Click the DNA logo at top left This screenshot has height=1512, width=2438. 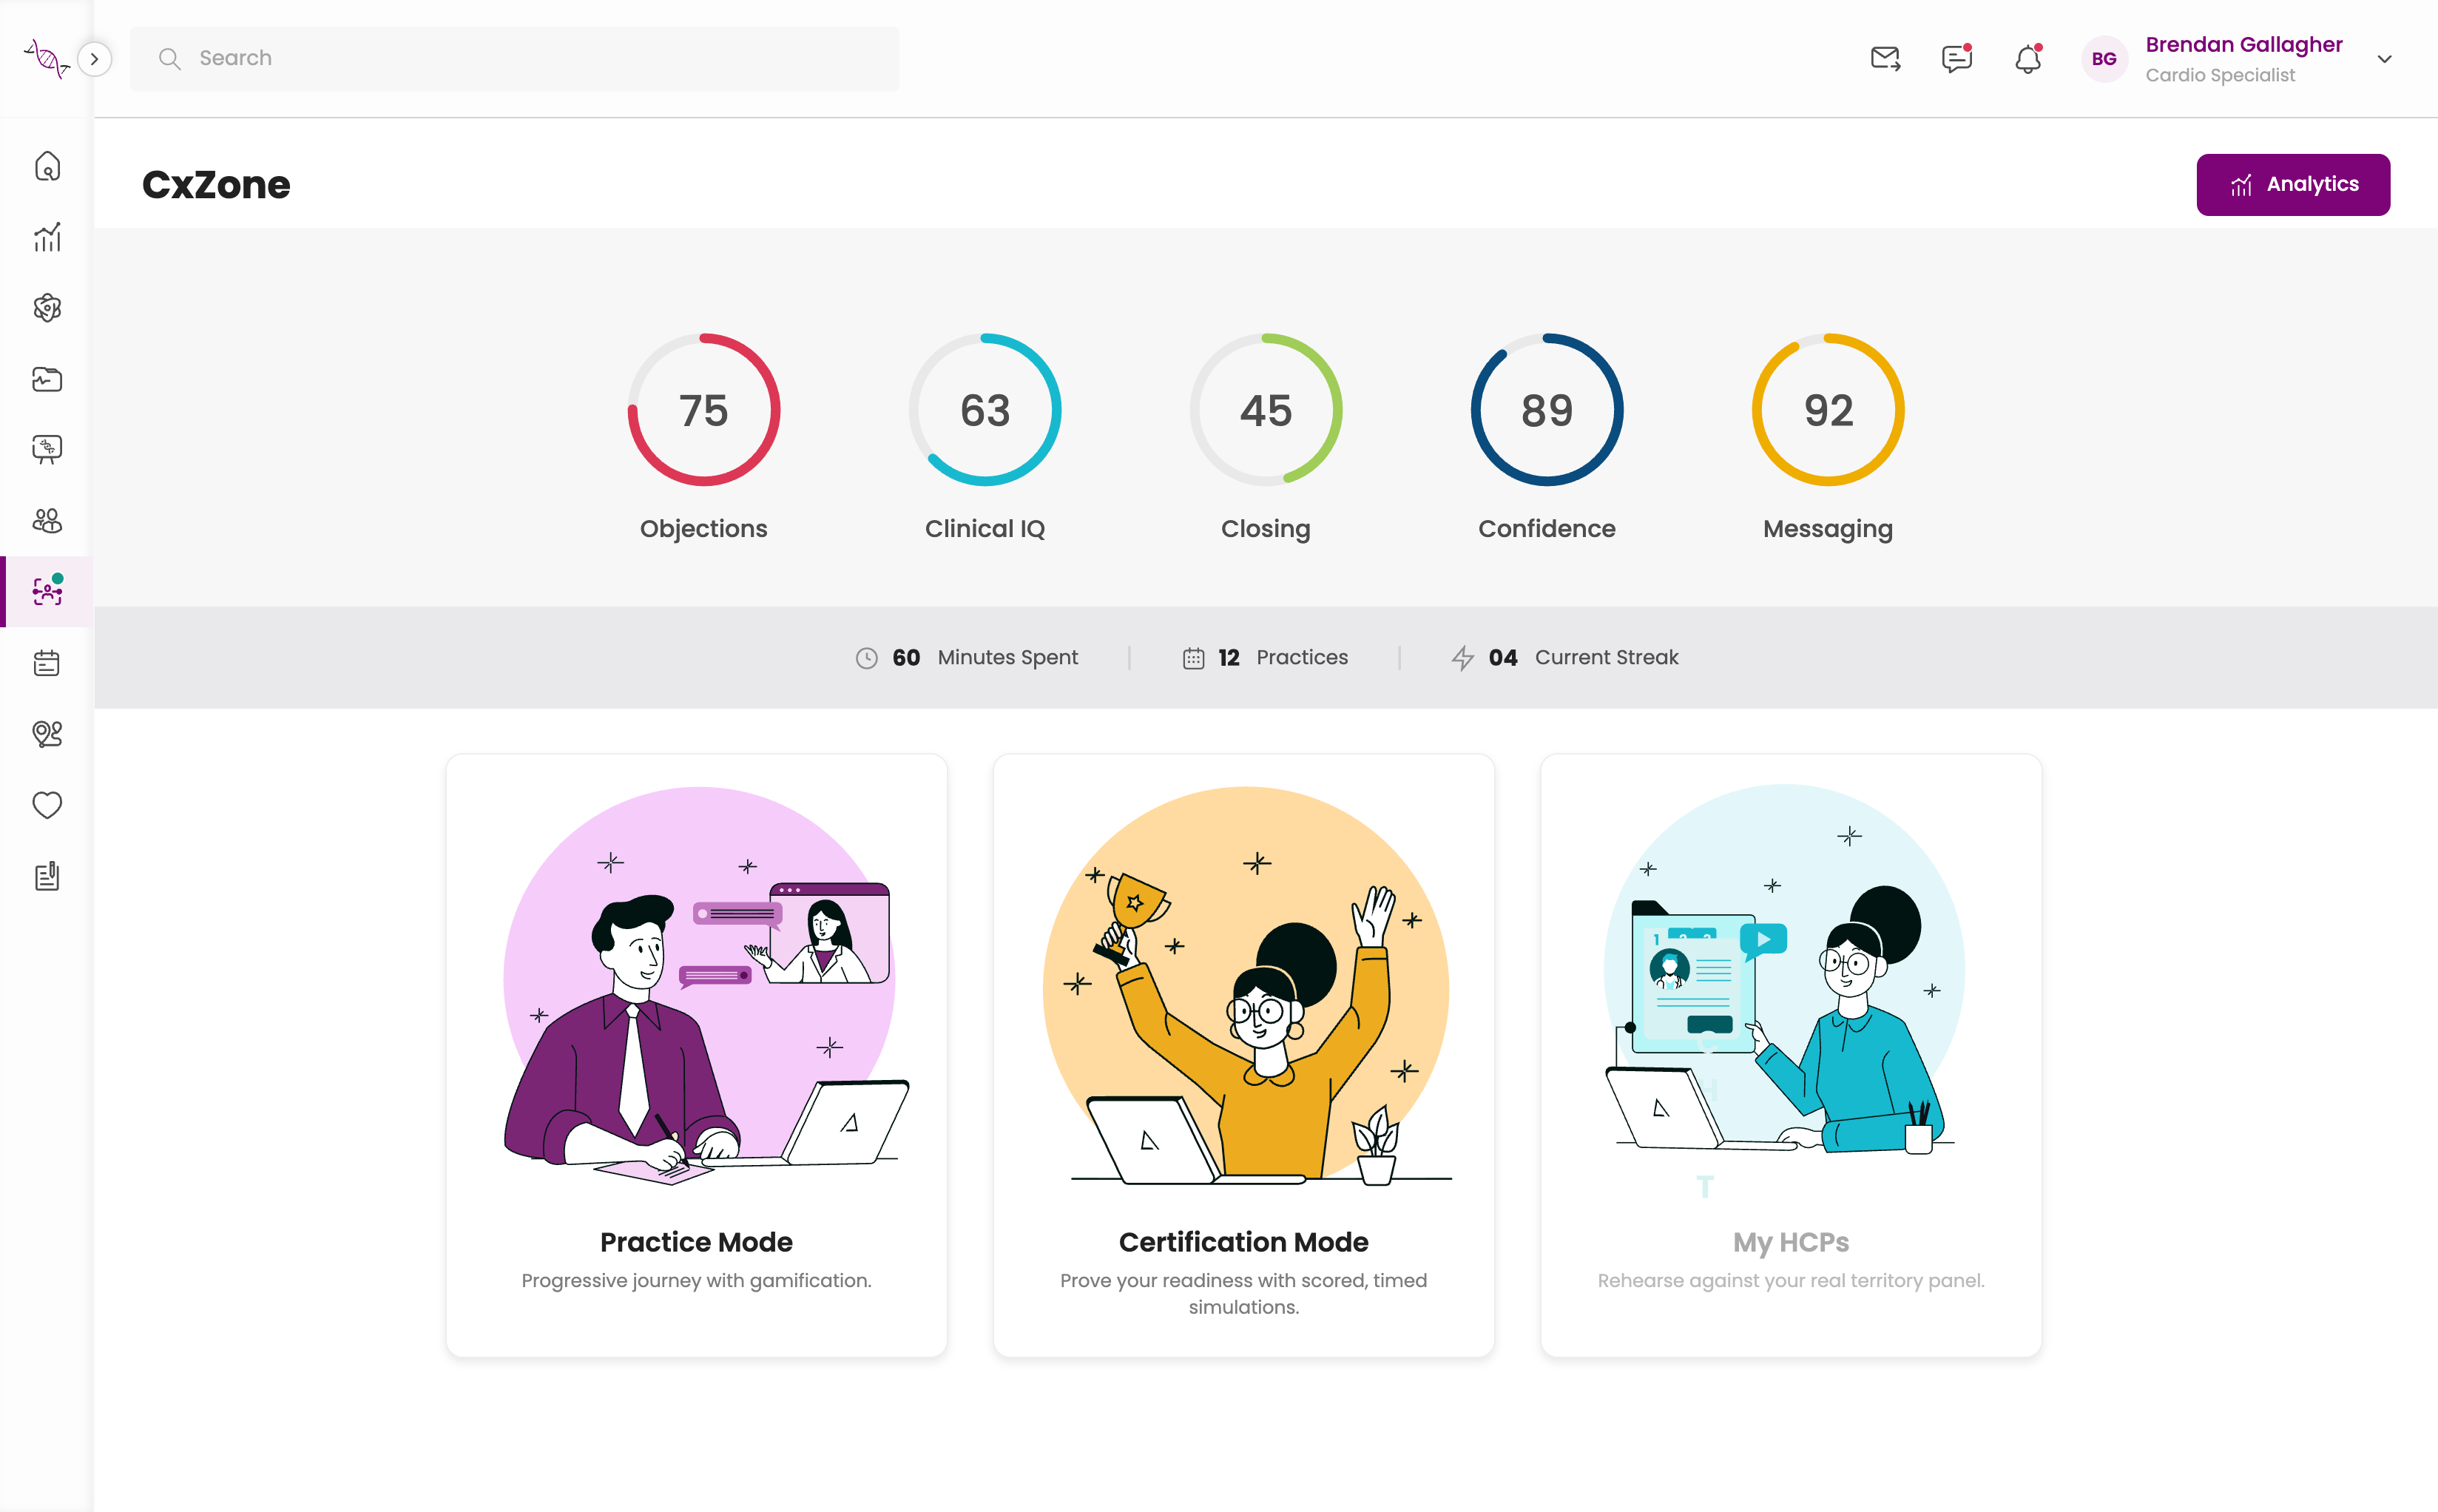[x=46, y=58]
